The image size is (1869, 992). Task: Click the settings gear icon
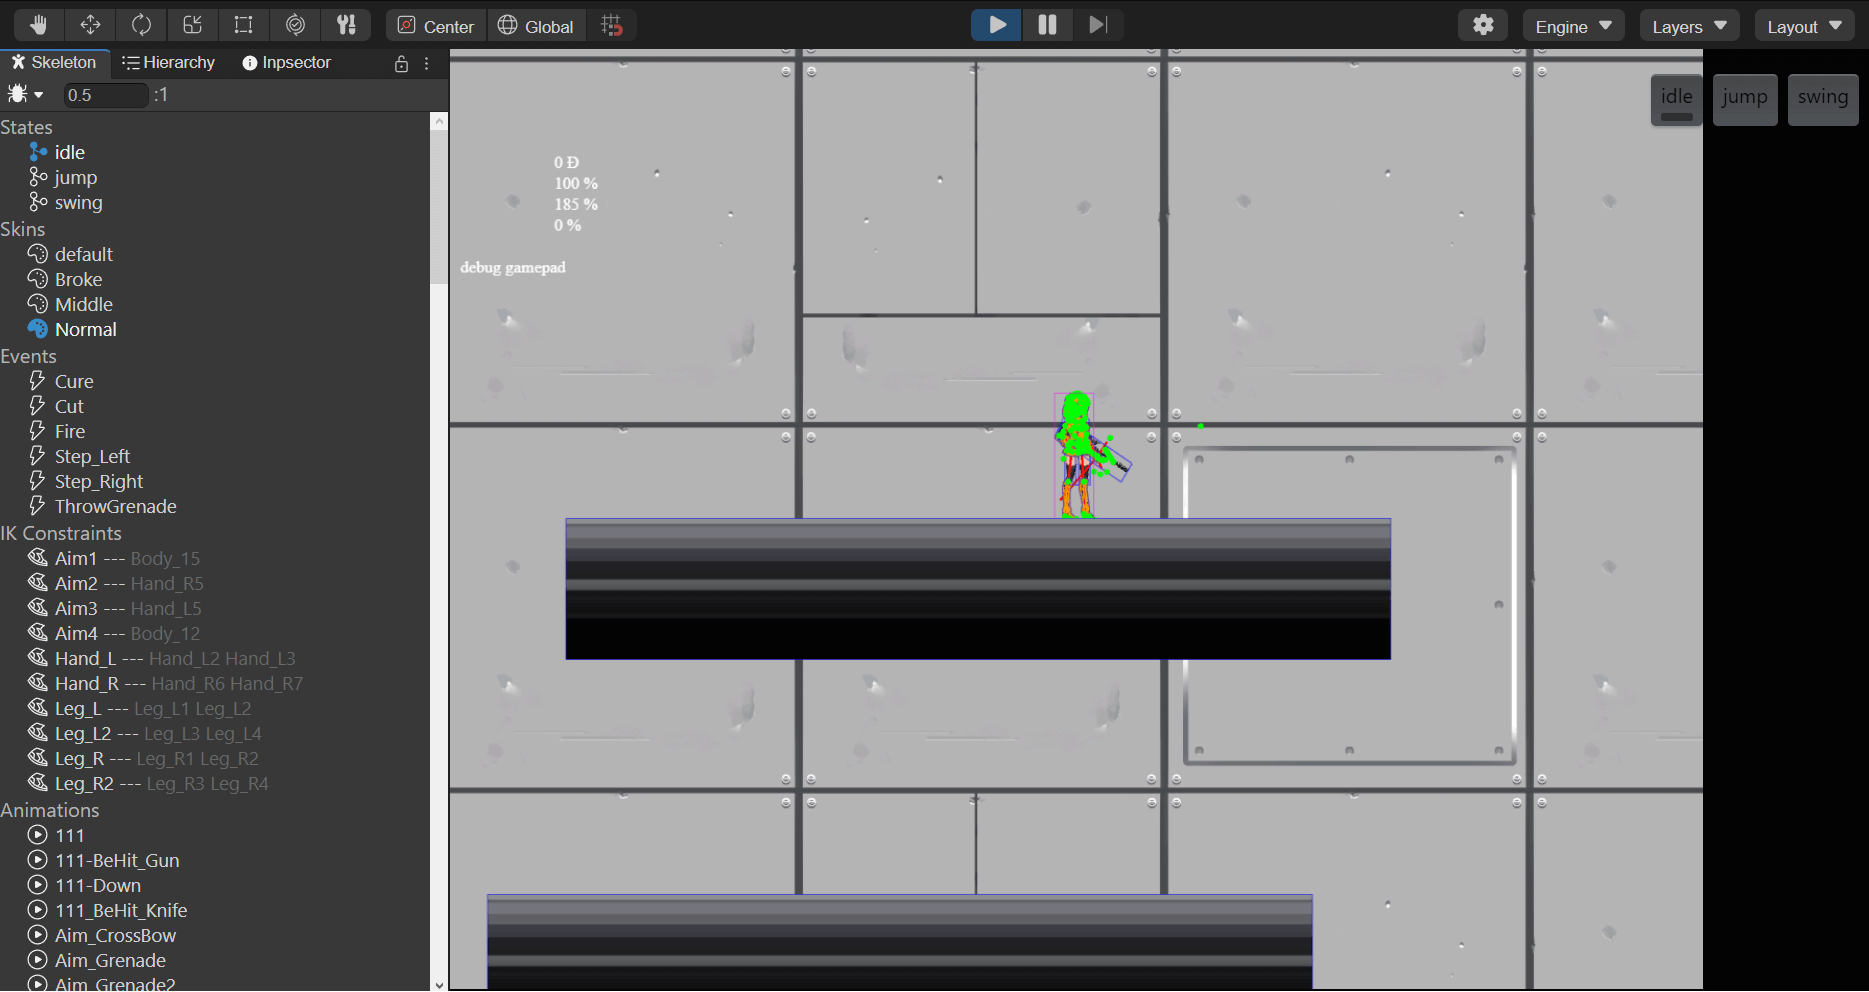pos(1483,25)
